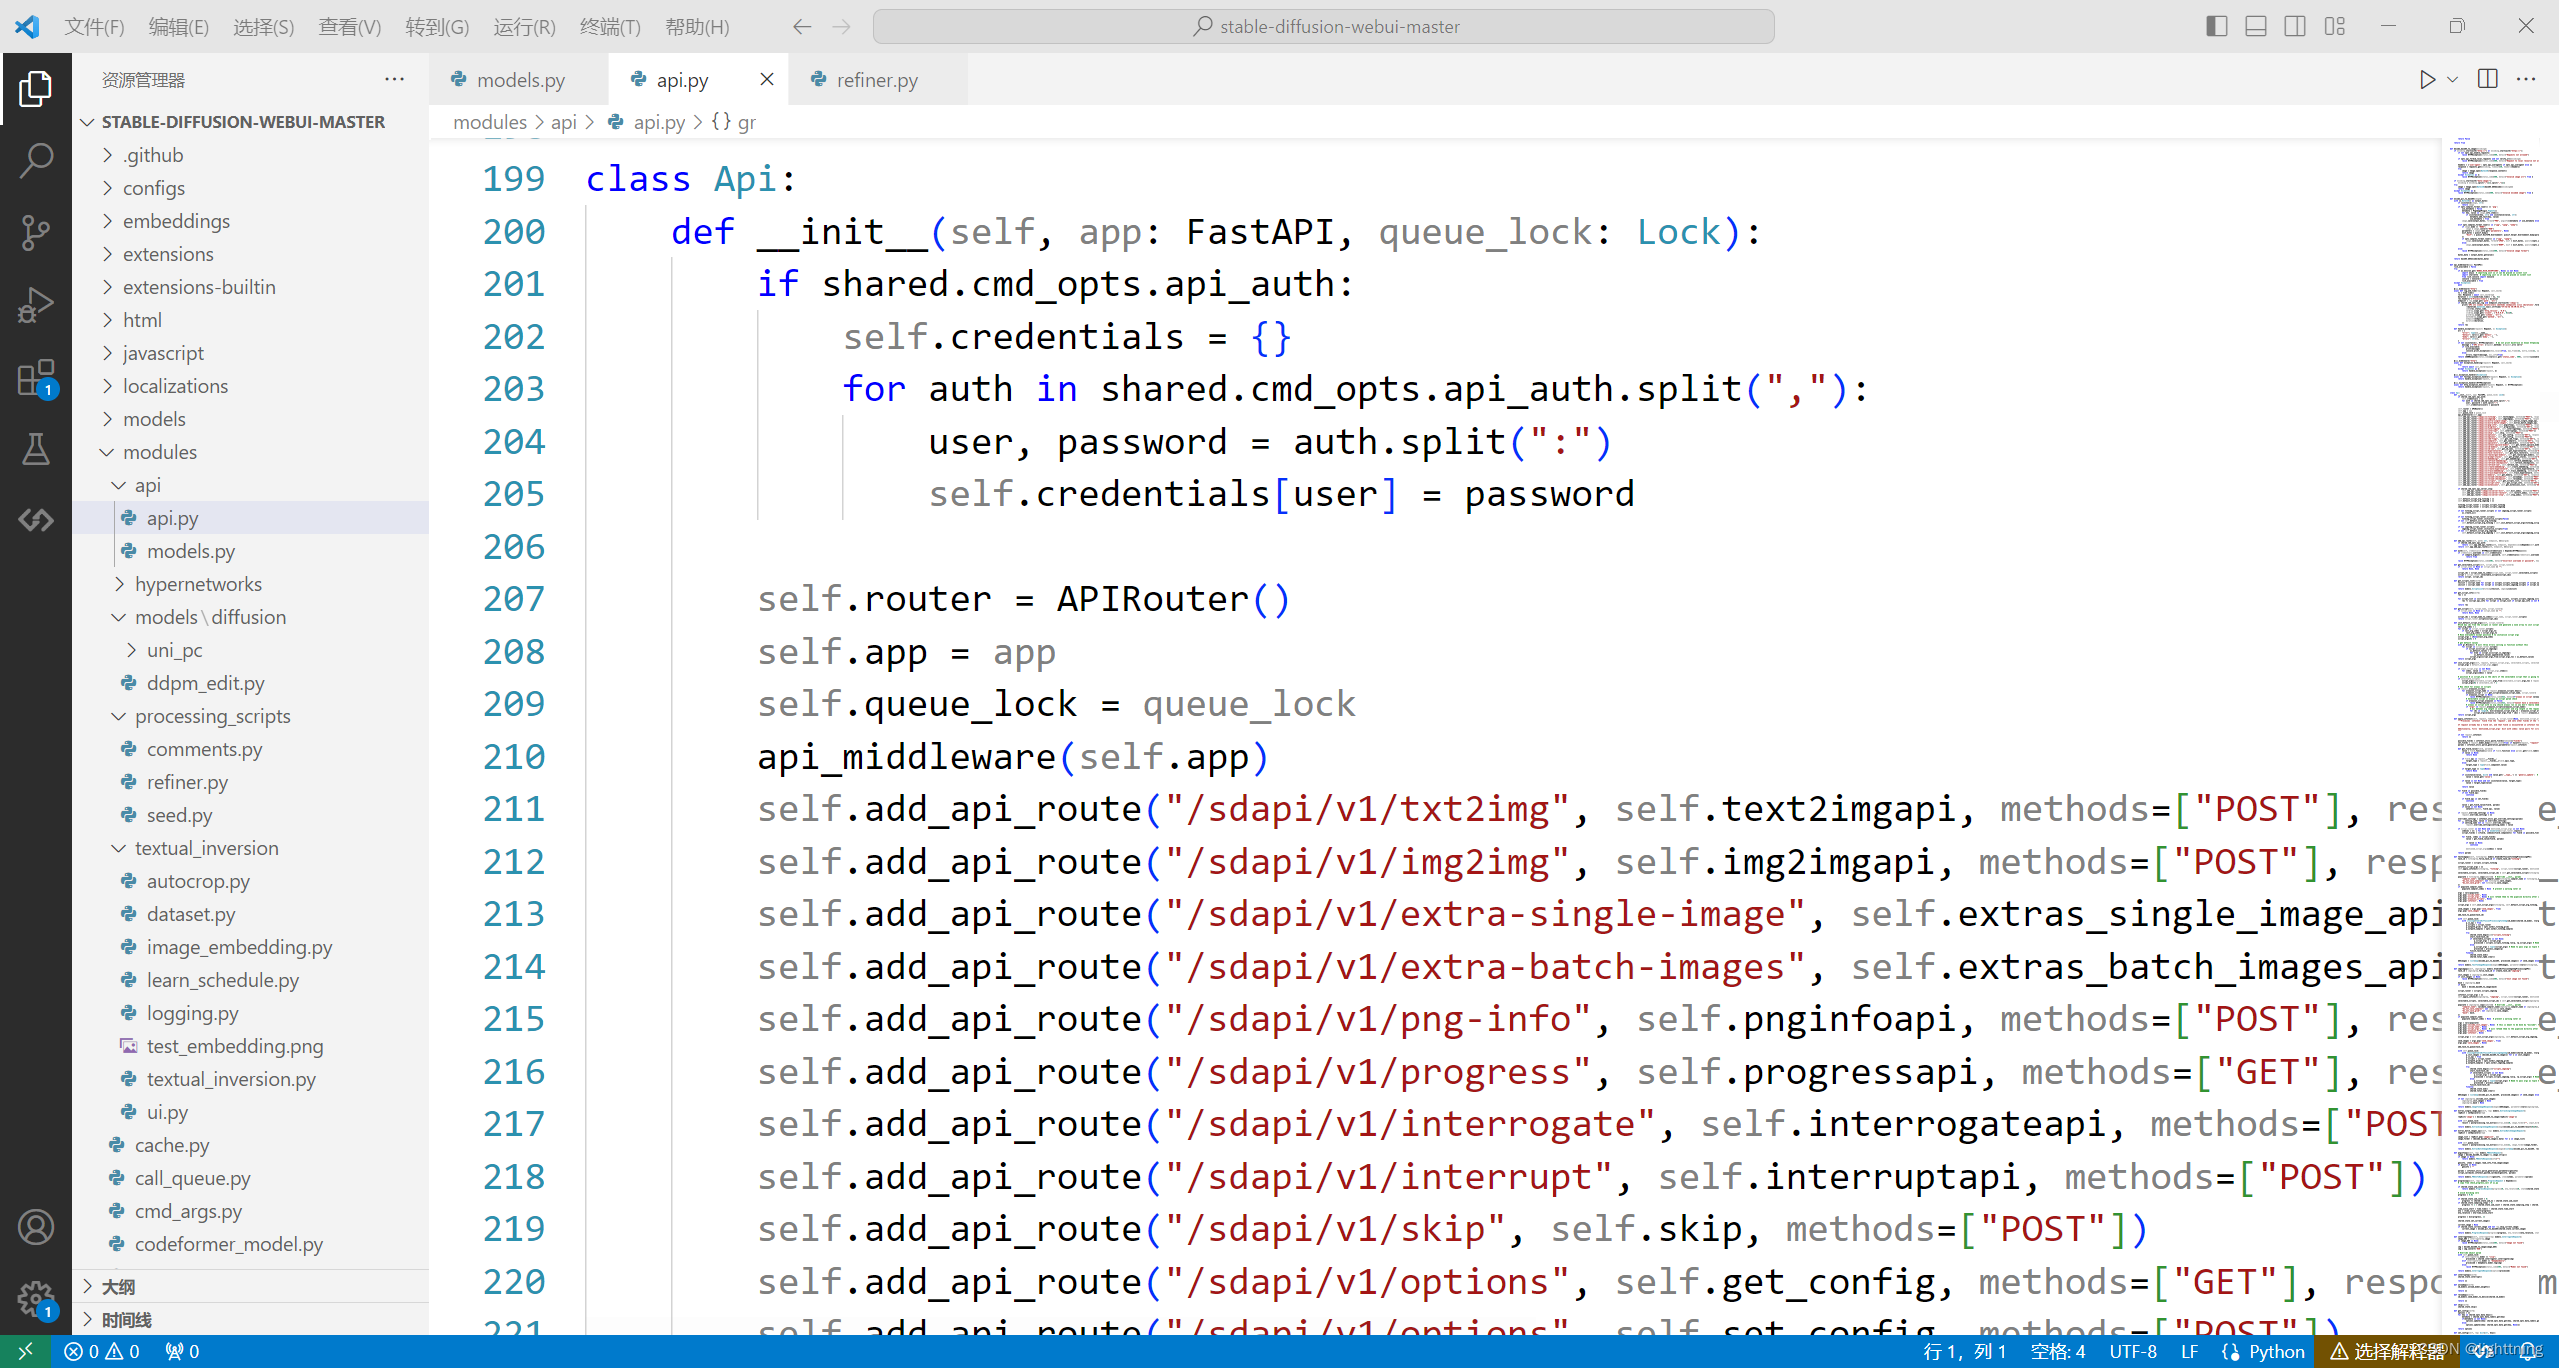Open the 终端(T) menu

pos(609,27)
